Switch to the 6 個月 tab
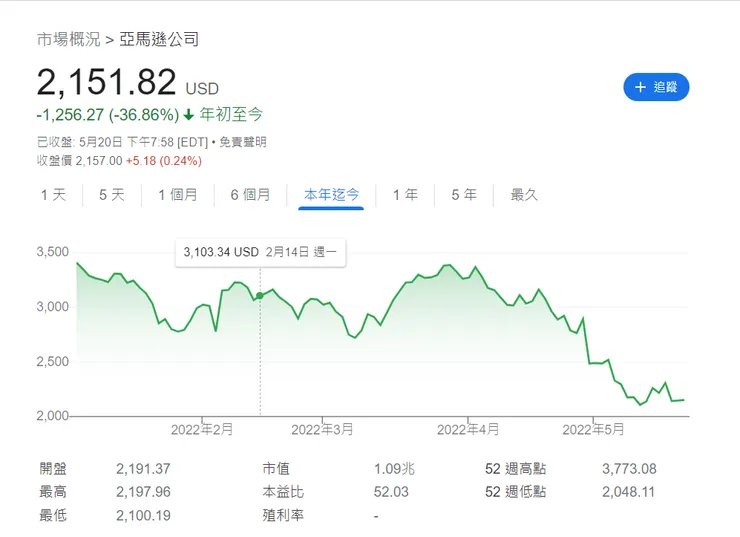Viewport: 740px width, 537px height. tap(250, 195)
